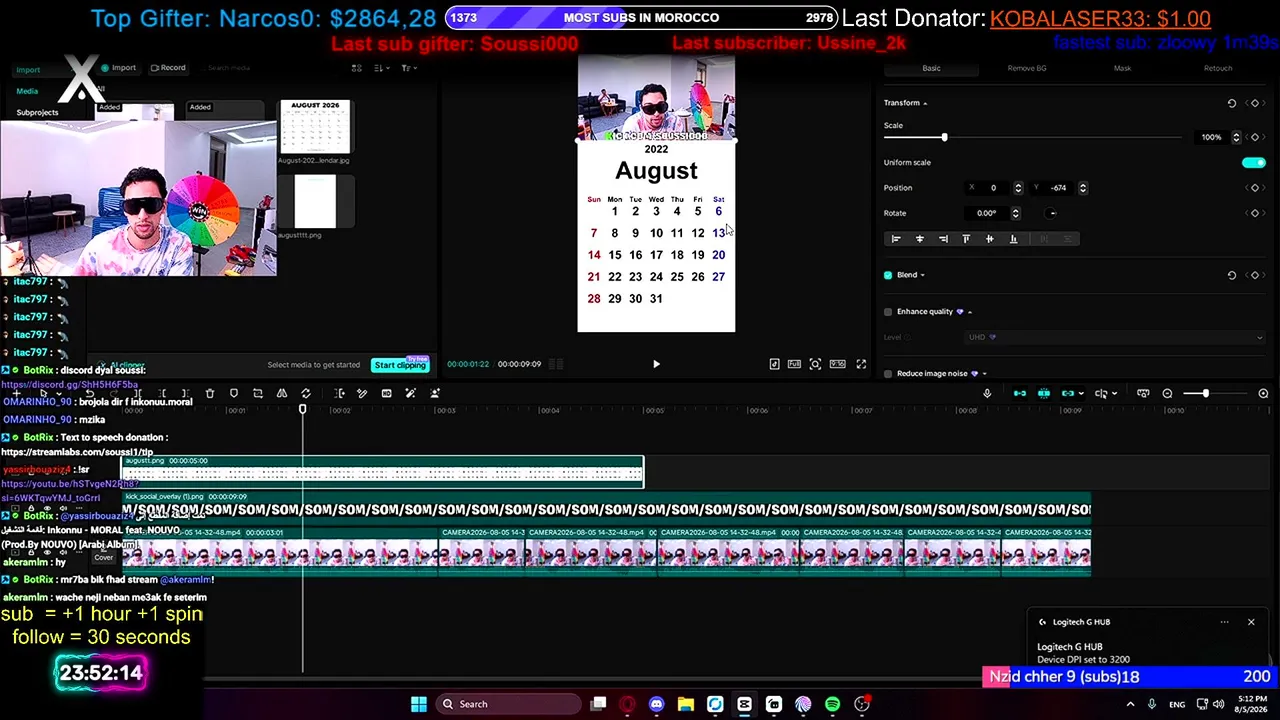Expand the Reduce image noise section
The image size is (1280, 720).
(984, 374)
